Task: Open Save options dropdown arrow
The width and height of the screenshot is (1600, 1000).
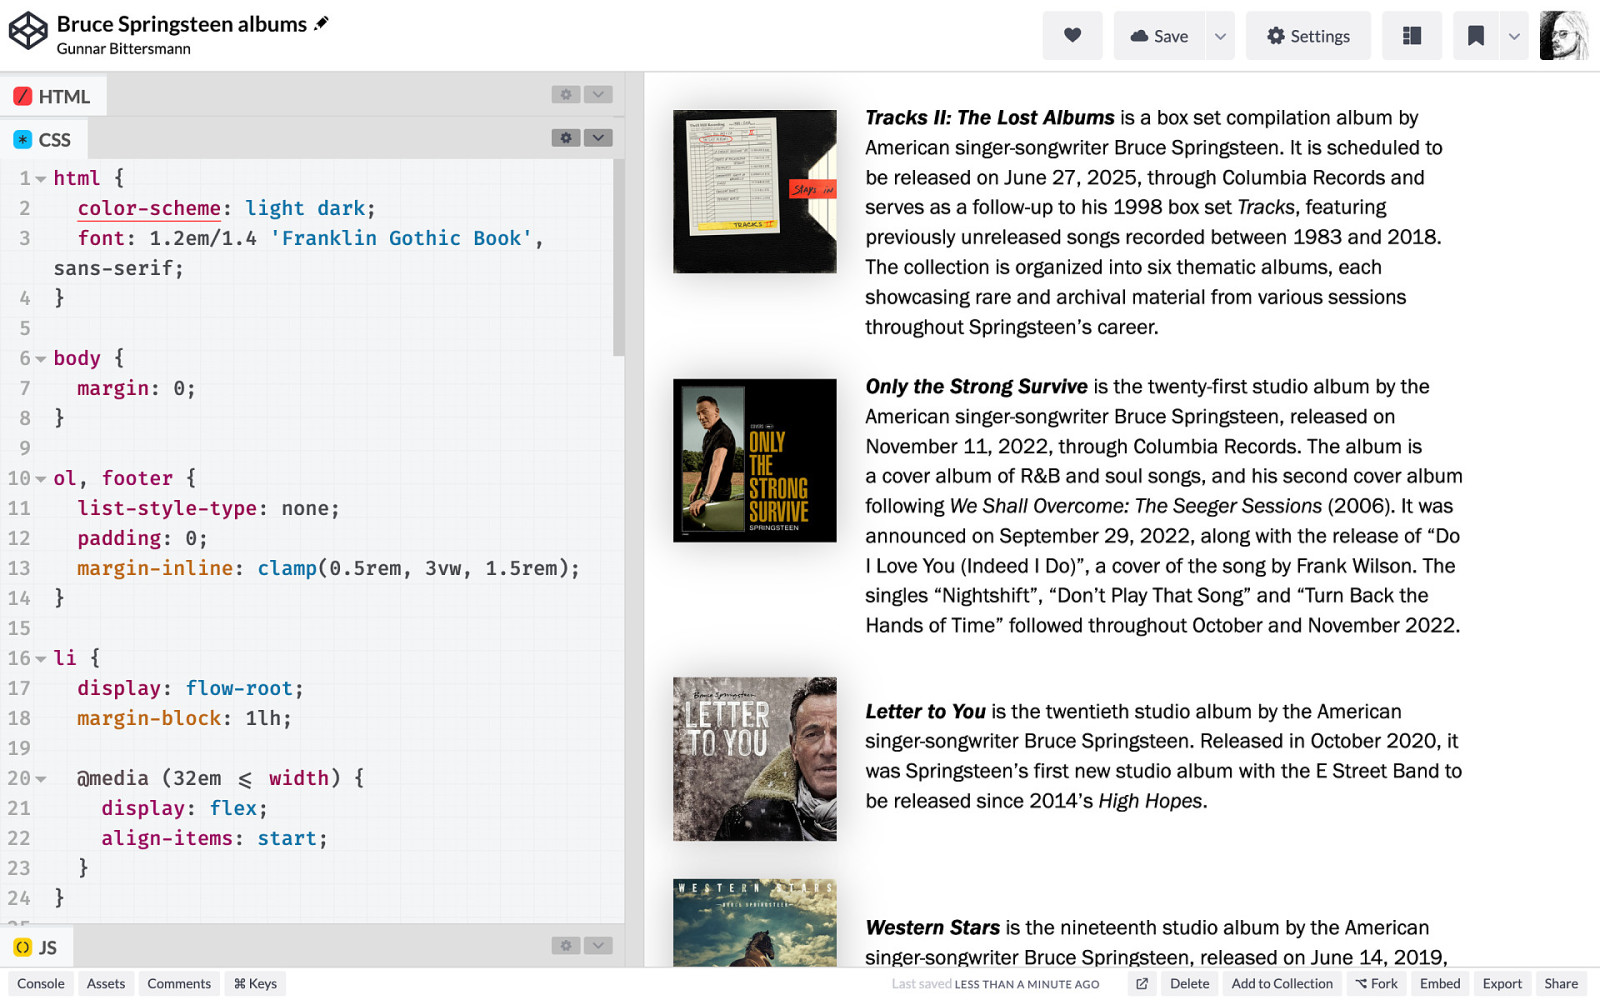Action: point(1220,36)
